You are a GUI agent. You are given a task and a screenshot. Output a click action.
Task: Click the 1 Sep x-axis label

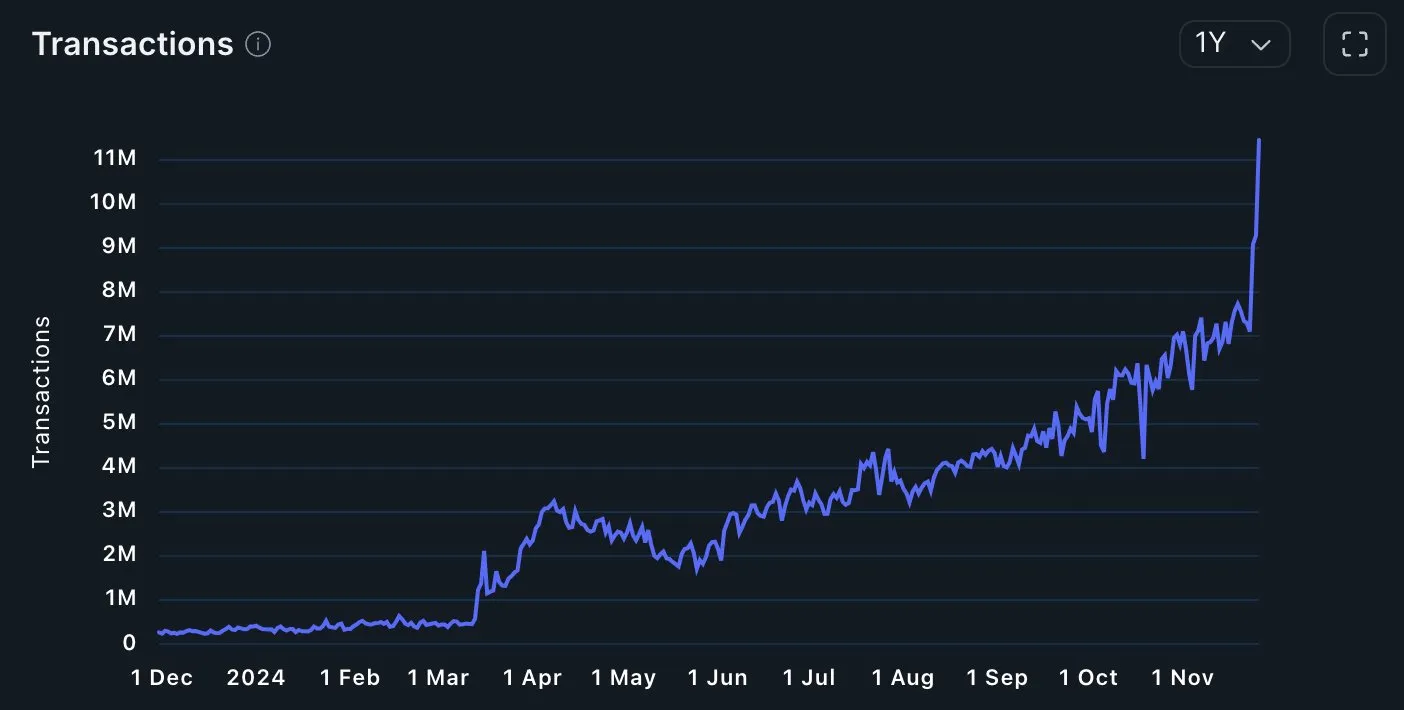click(x=997, y=678)
